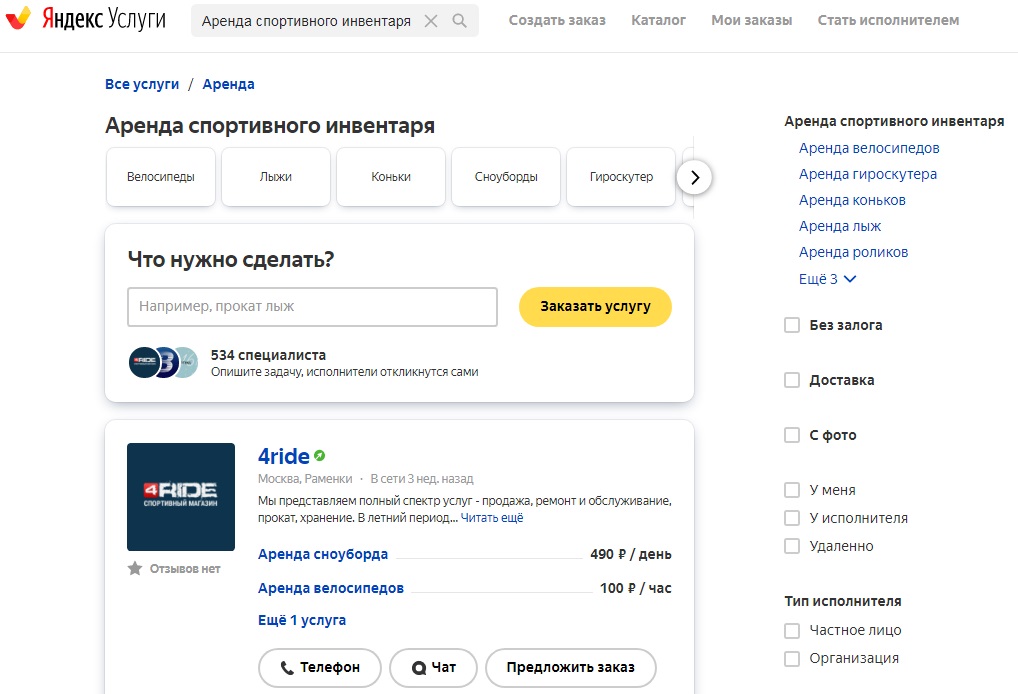Enable the Без залога filter
The image size is (1018, 694).
(792, 325)
